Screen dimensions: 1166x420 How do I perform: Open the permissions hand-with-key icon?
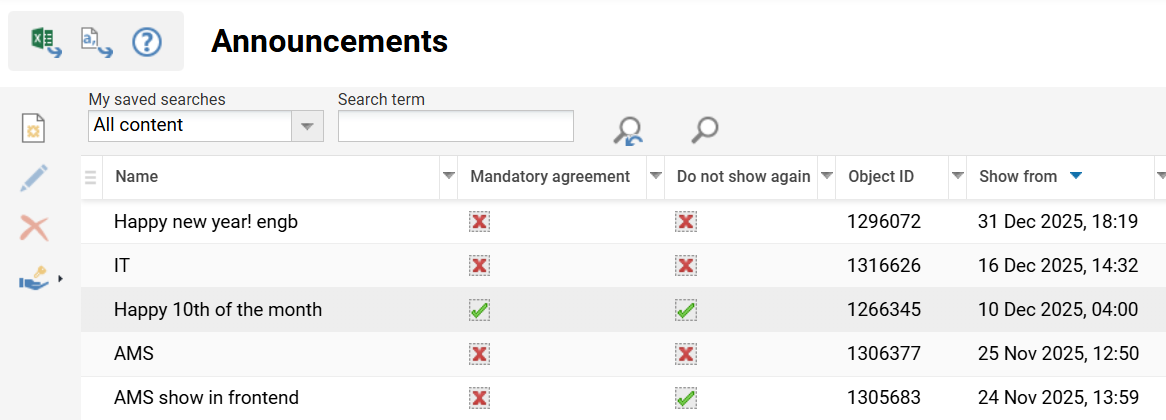coord(35,280)
